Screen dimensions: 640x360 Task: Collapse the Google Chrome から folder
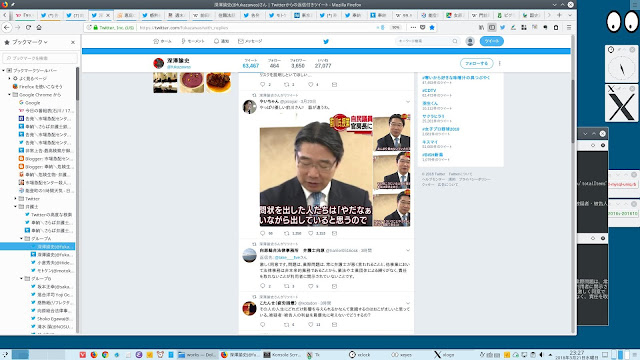(9, 94)
